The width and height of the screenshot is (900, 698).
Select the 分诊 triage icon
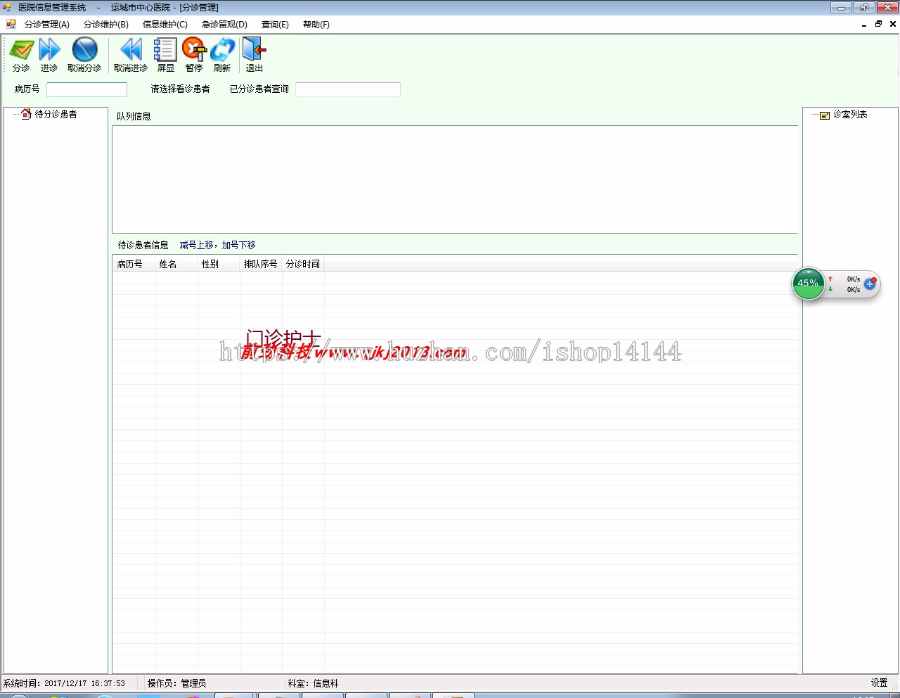tap(20, 53)
